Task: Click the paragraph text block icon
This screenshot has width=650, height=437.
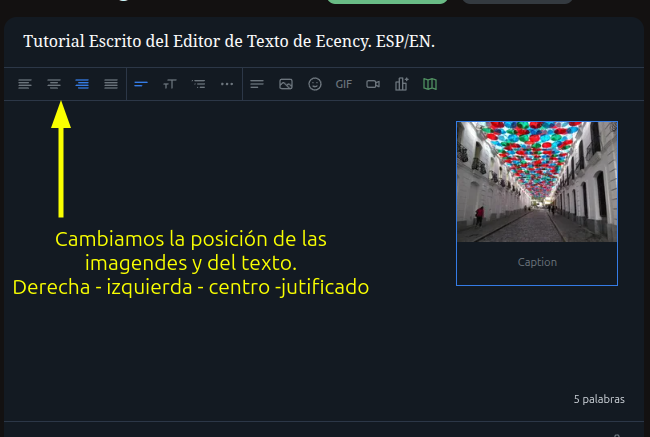Action: tap(257, 84)
